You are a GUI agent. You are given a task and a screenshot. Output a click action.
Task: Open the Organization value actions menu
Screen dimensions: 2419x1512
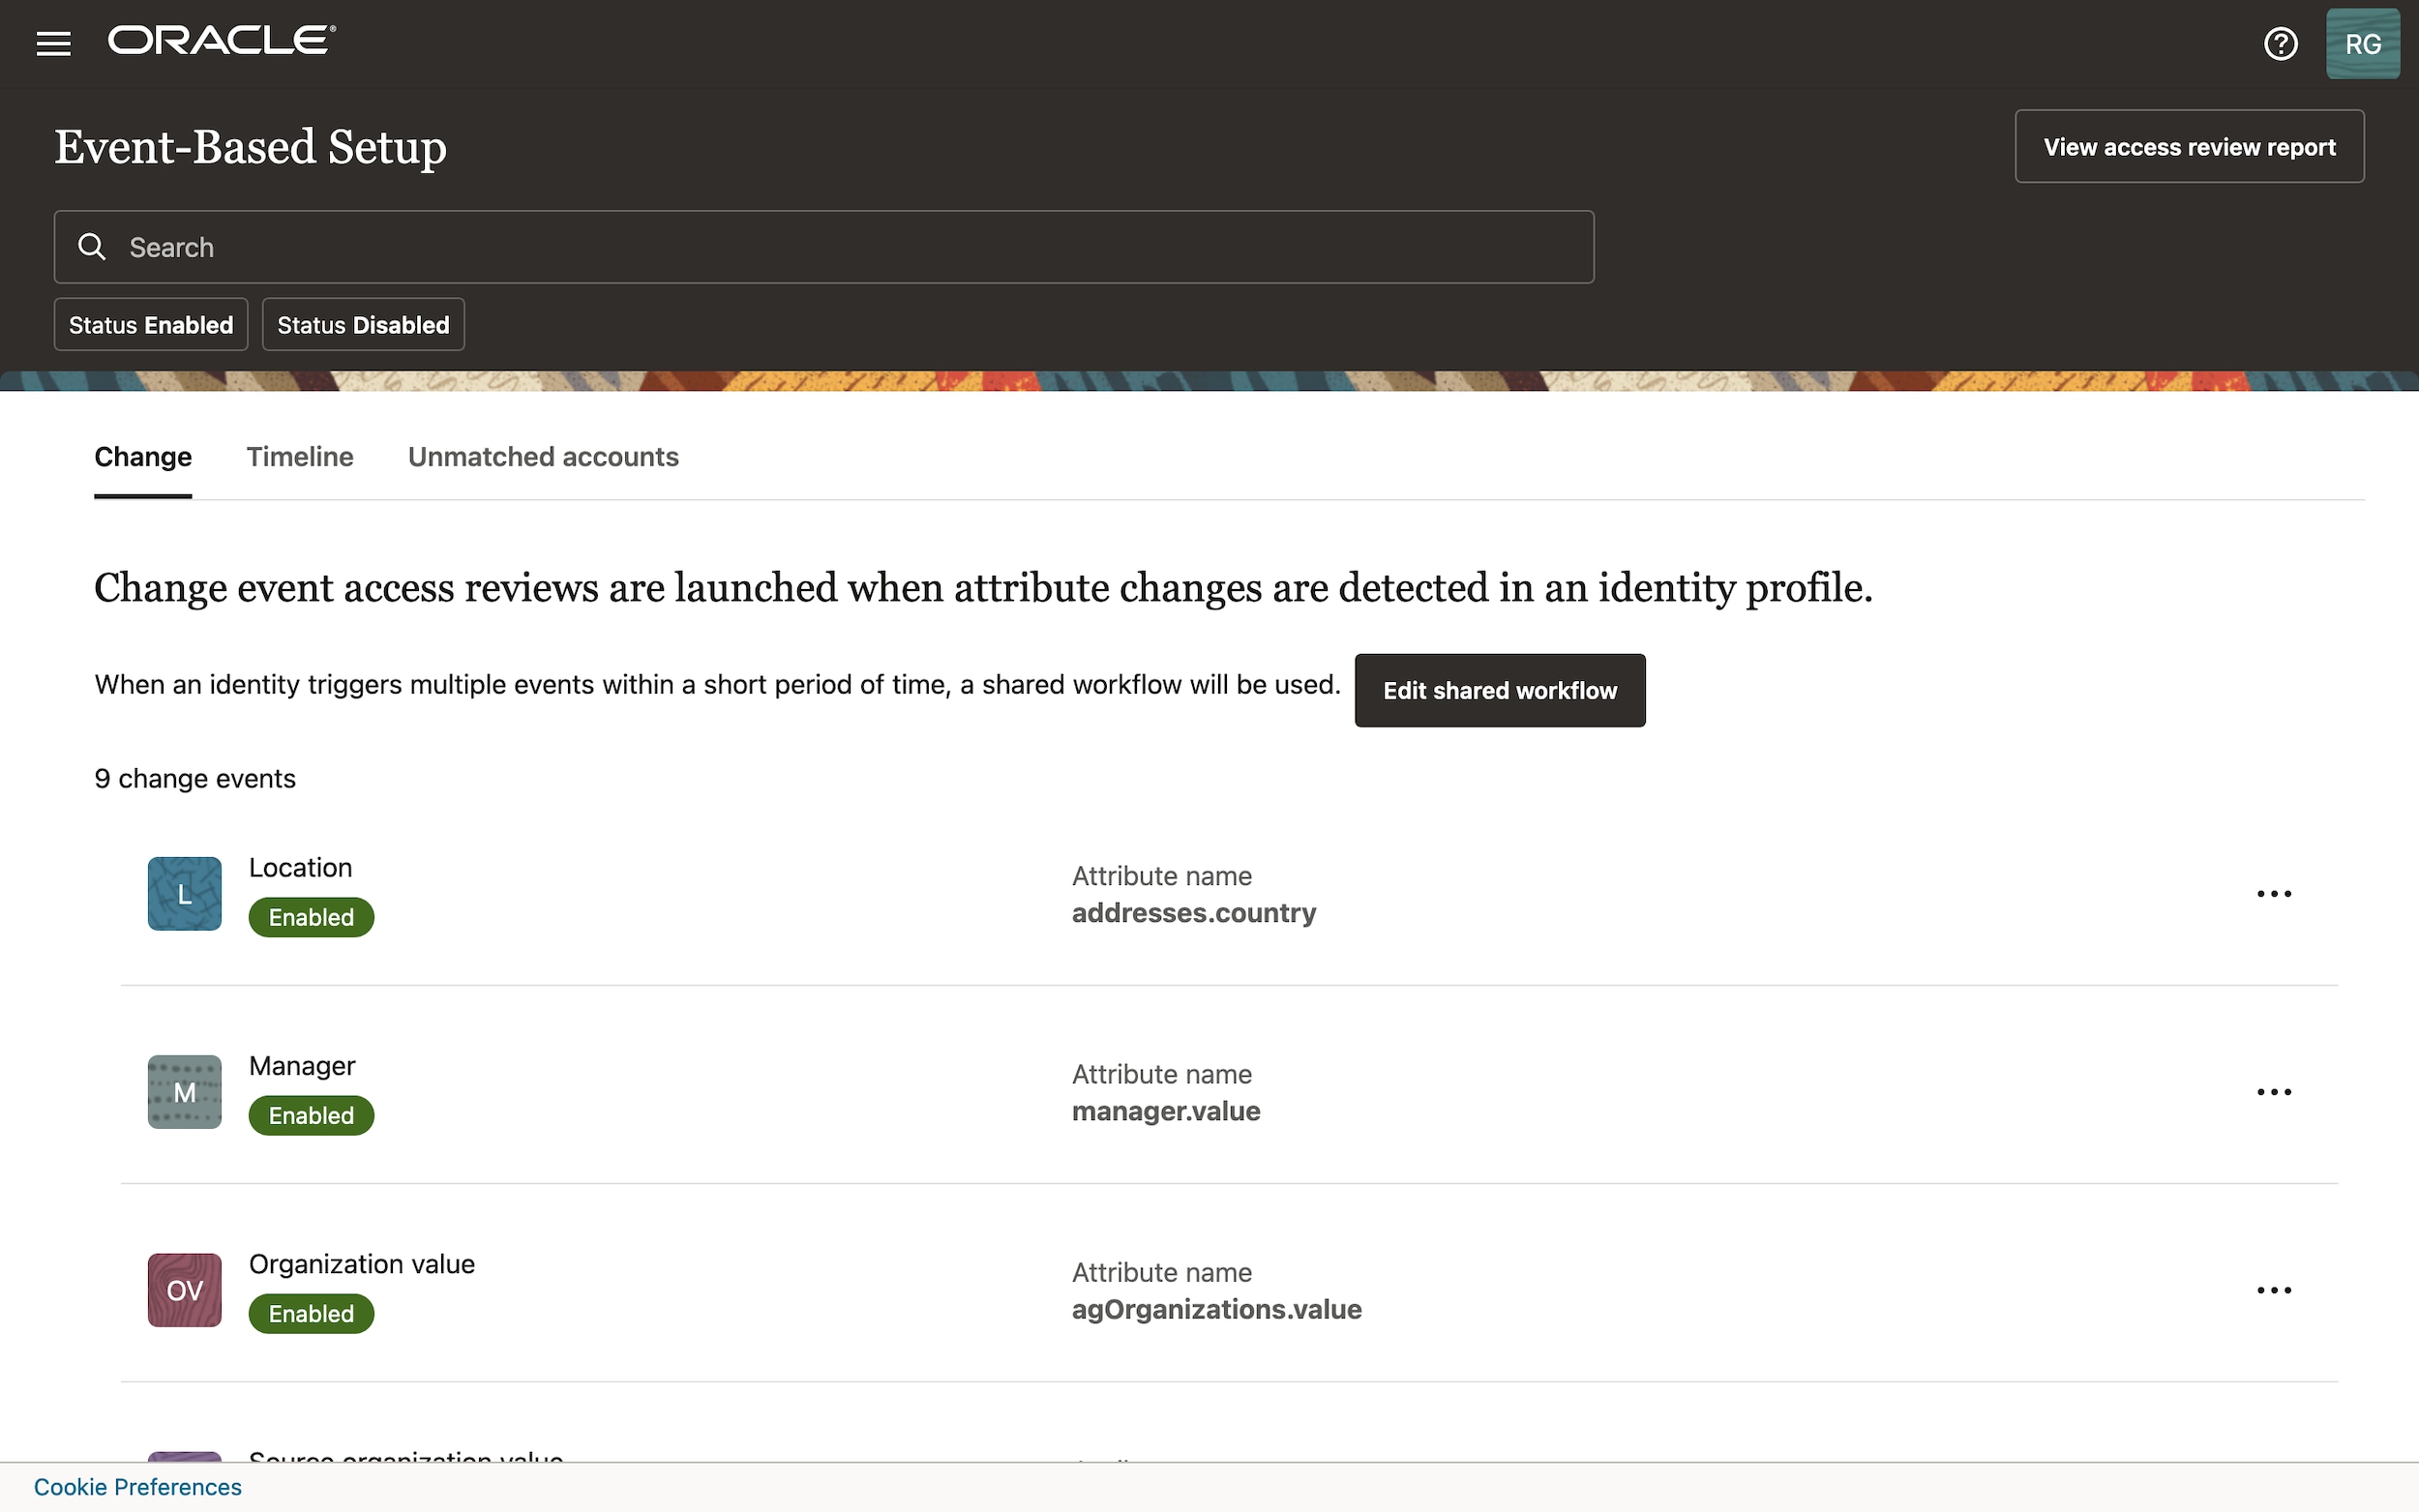tap(2275, 1290)
